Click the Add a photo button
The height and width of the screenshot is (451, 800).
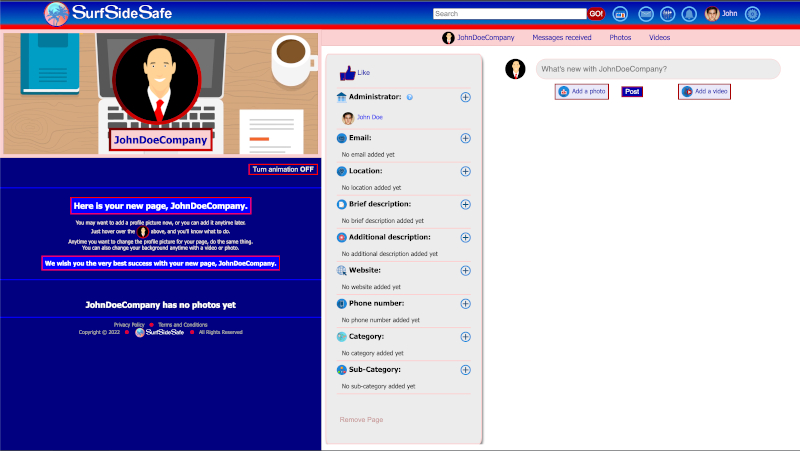(582, 91)
